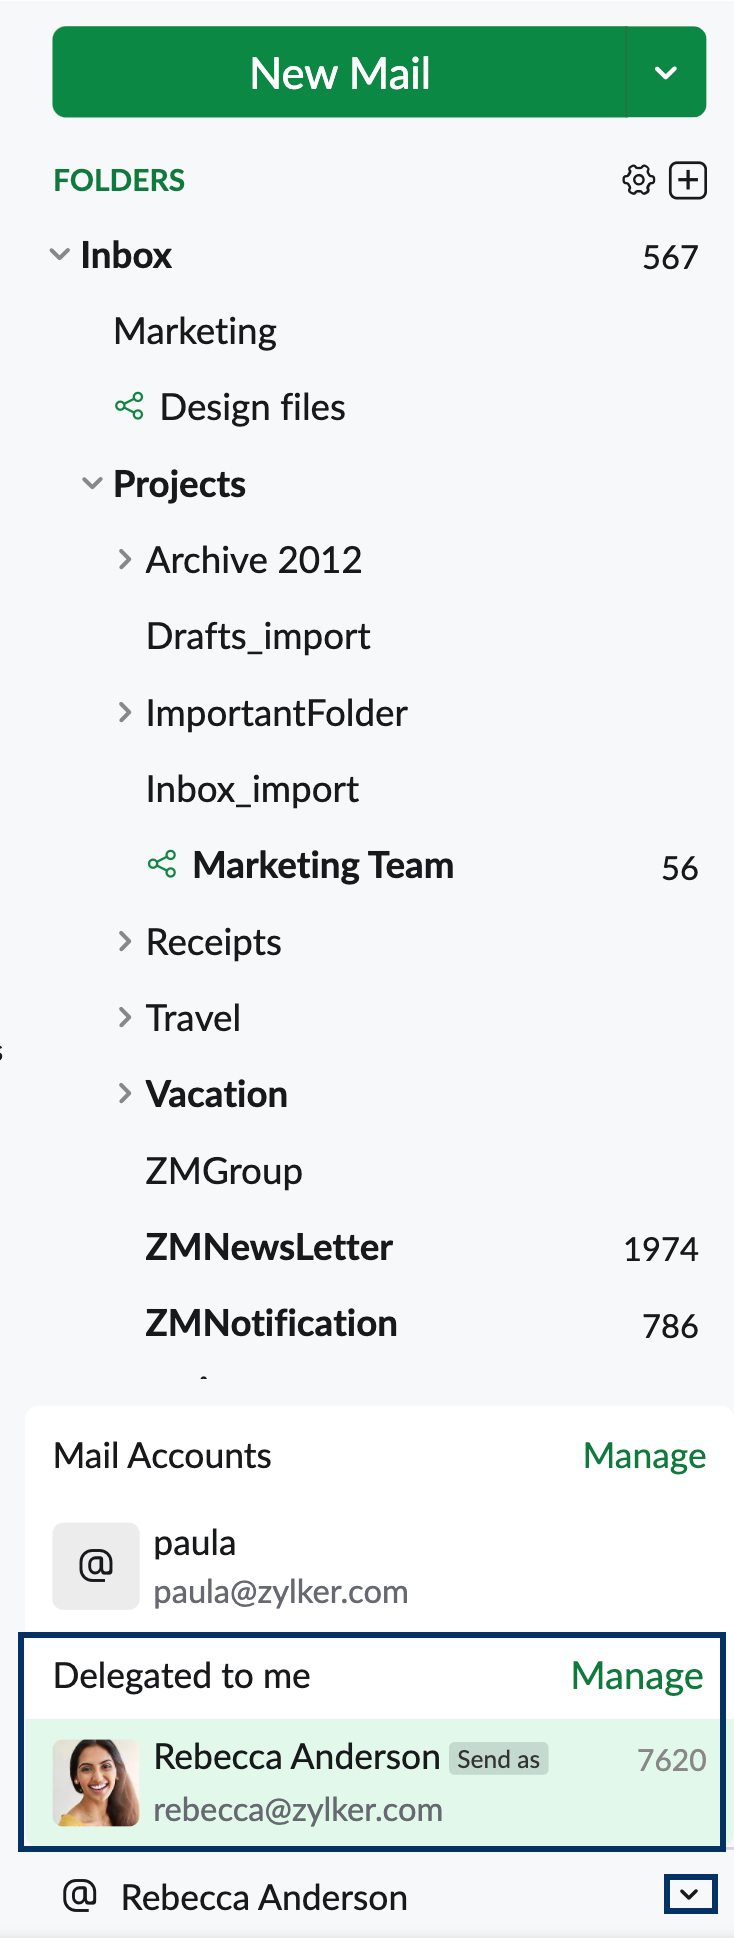Click Manage link for Mail Accounts
The image size is (734, 1938).
point(644,1456)
